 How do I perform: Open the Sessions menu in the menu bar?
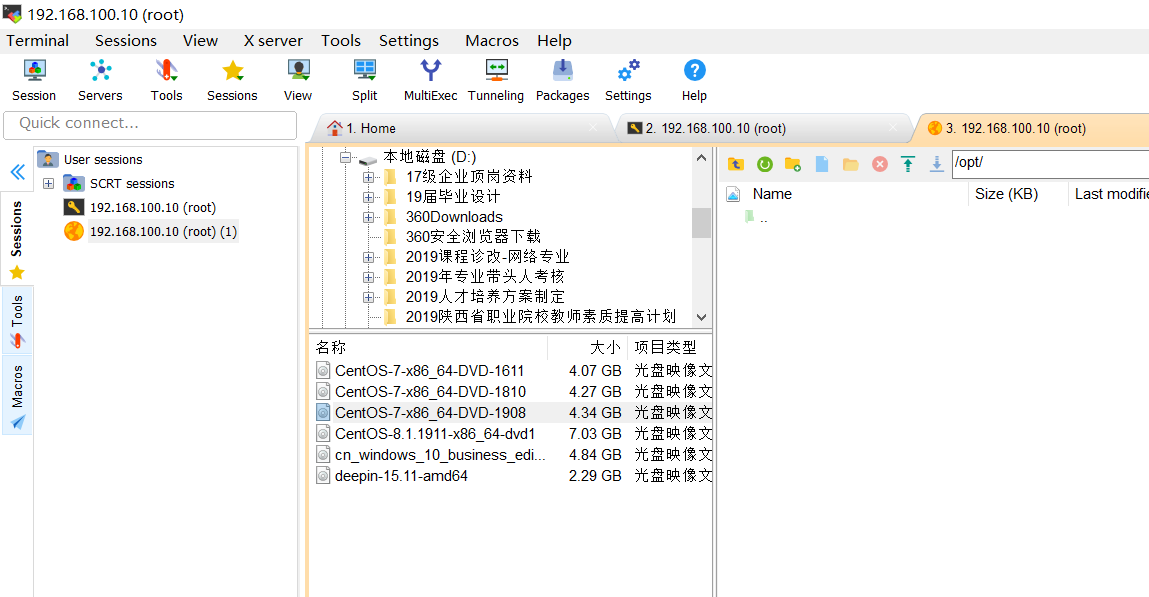click(126, 41)
